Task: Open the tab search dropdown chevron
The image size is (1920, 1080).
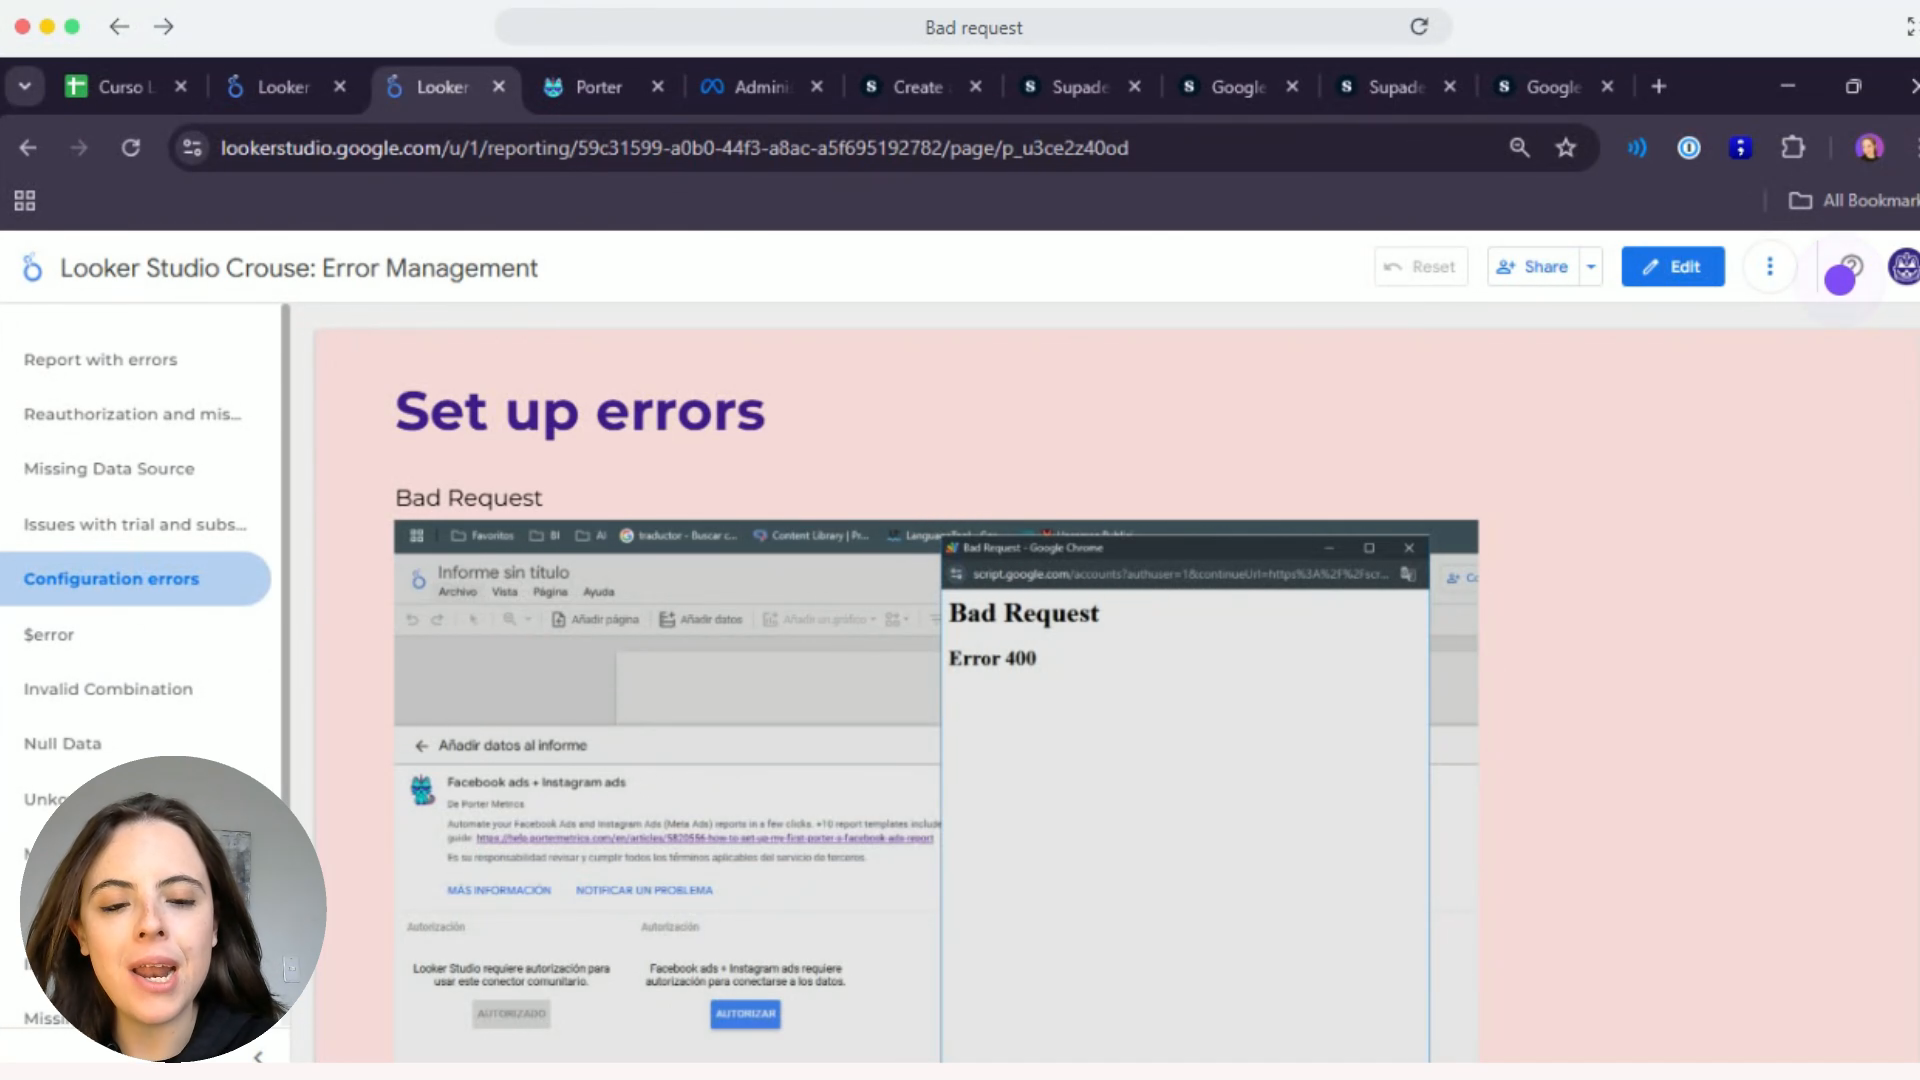Action: click(25, 87)
